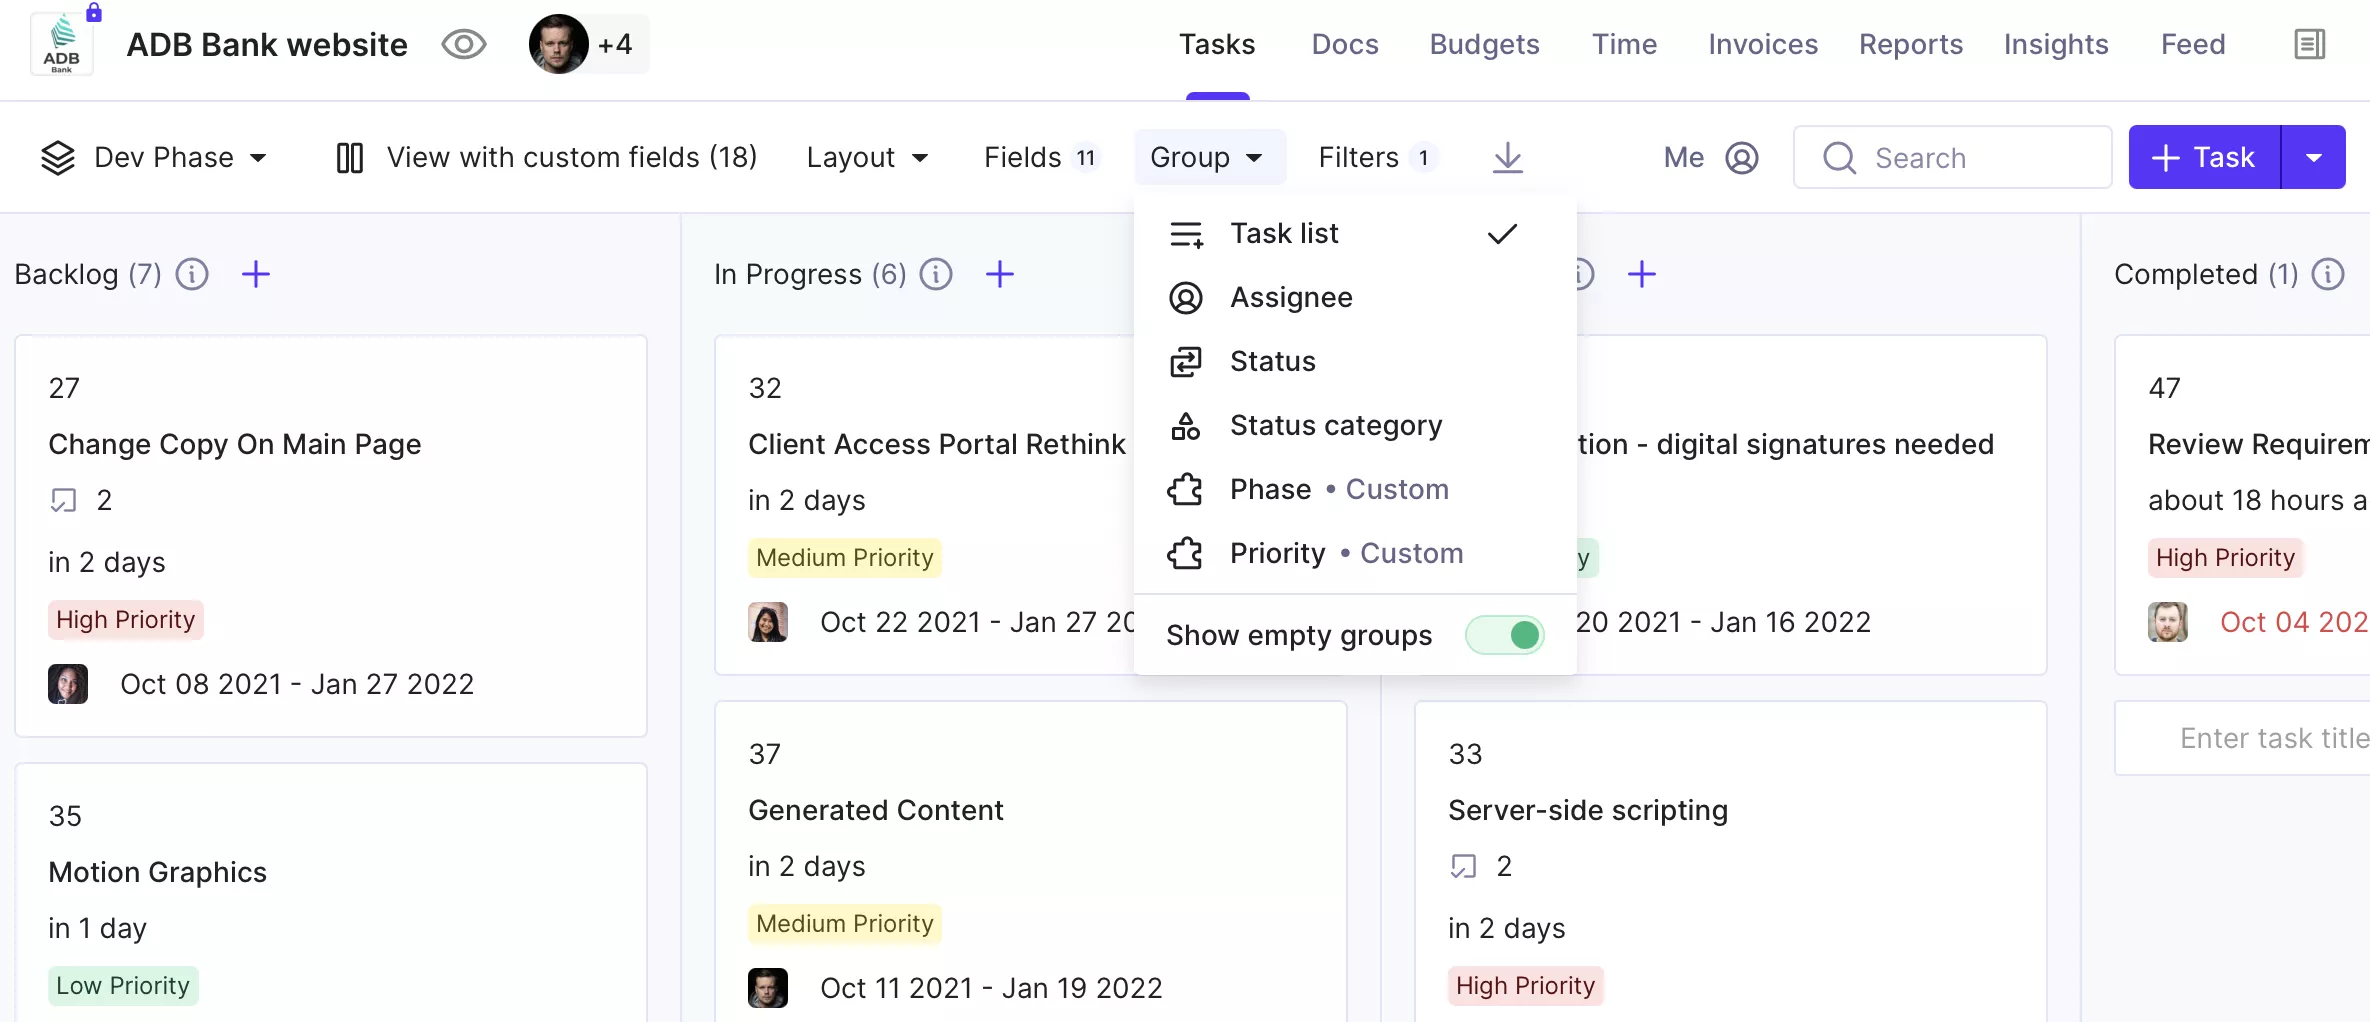Click assignee avatar on task 47
Image resolution: width=2370 pixels, height=1022 pixels.
click(2168, 622)
